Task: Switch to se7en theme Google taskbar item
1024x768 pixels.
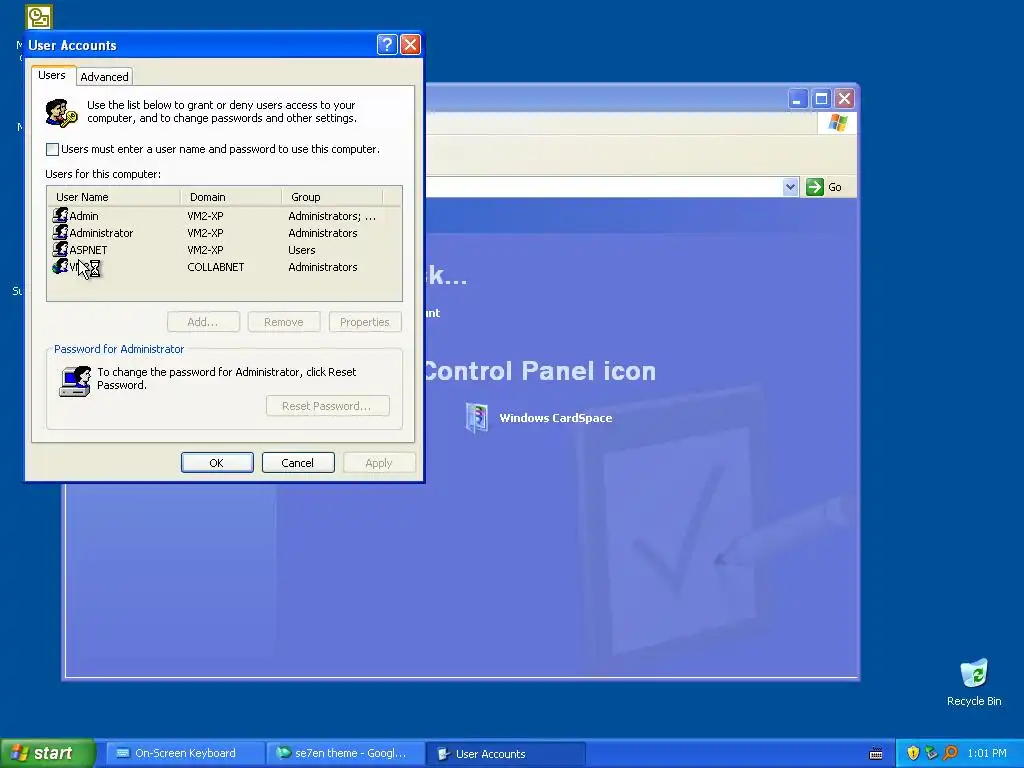Action: (x=345, y=753)
